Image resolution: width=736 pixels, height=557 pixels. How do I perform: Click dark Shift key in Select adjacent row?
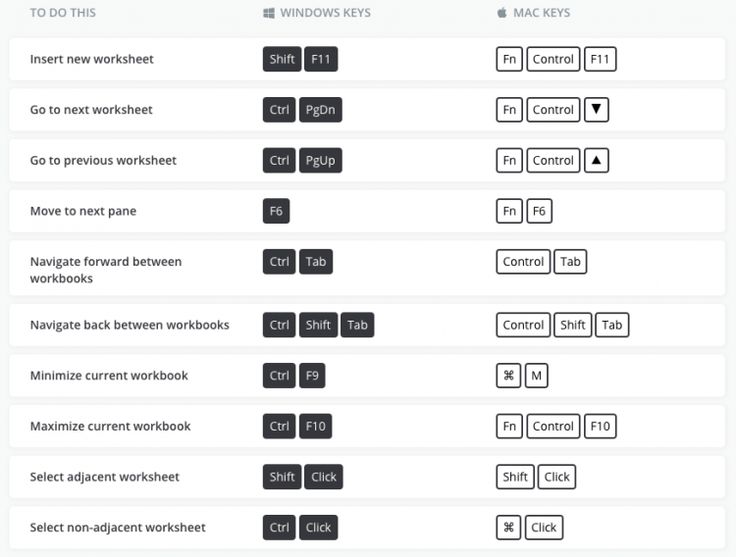click(282, 477)
